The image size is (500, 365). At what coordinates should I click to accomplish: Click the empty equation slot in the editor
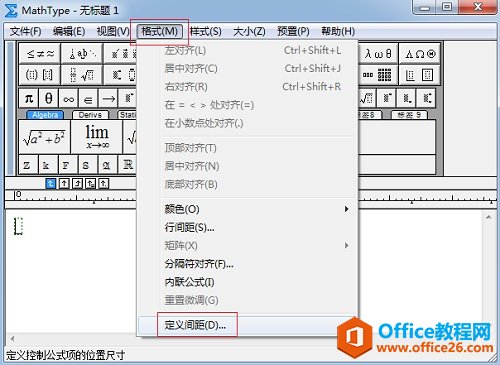[x=18, y=226]
